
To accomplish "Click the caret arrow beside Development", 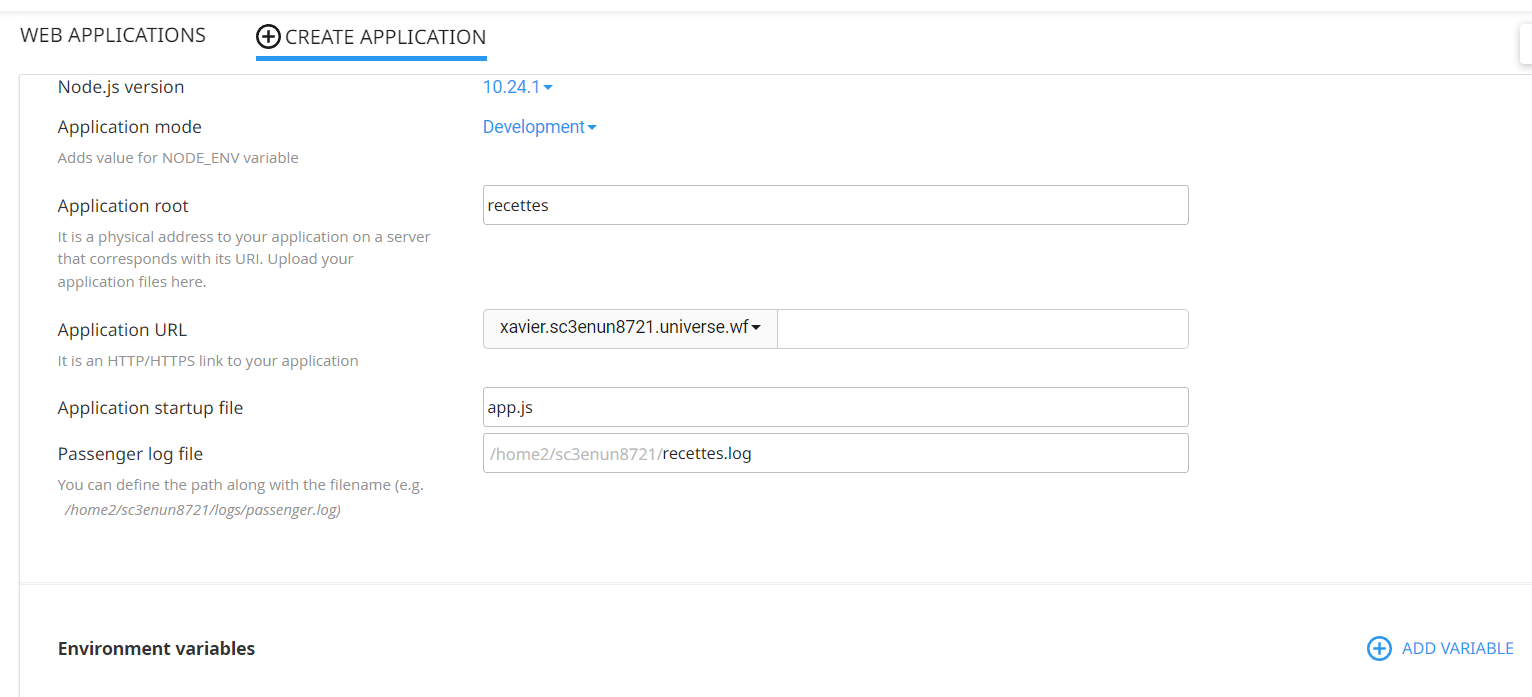I will click(x=592, y=128).
